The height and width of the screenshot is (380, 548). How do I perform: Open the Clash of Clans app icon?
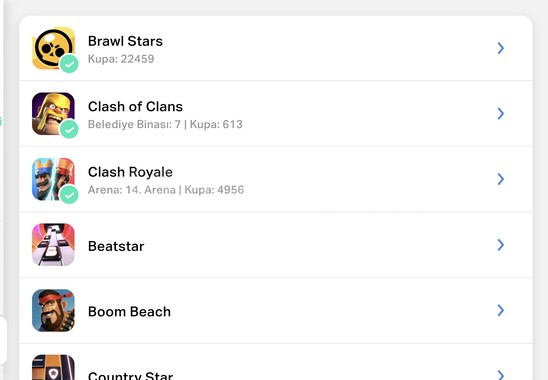(x=53, y=114)
